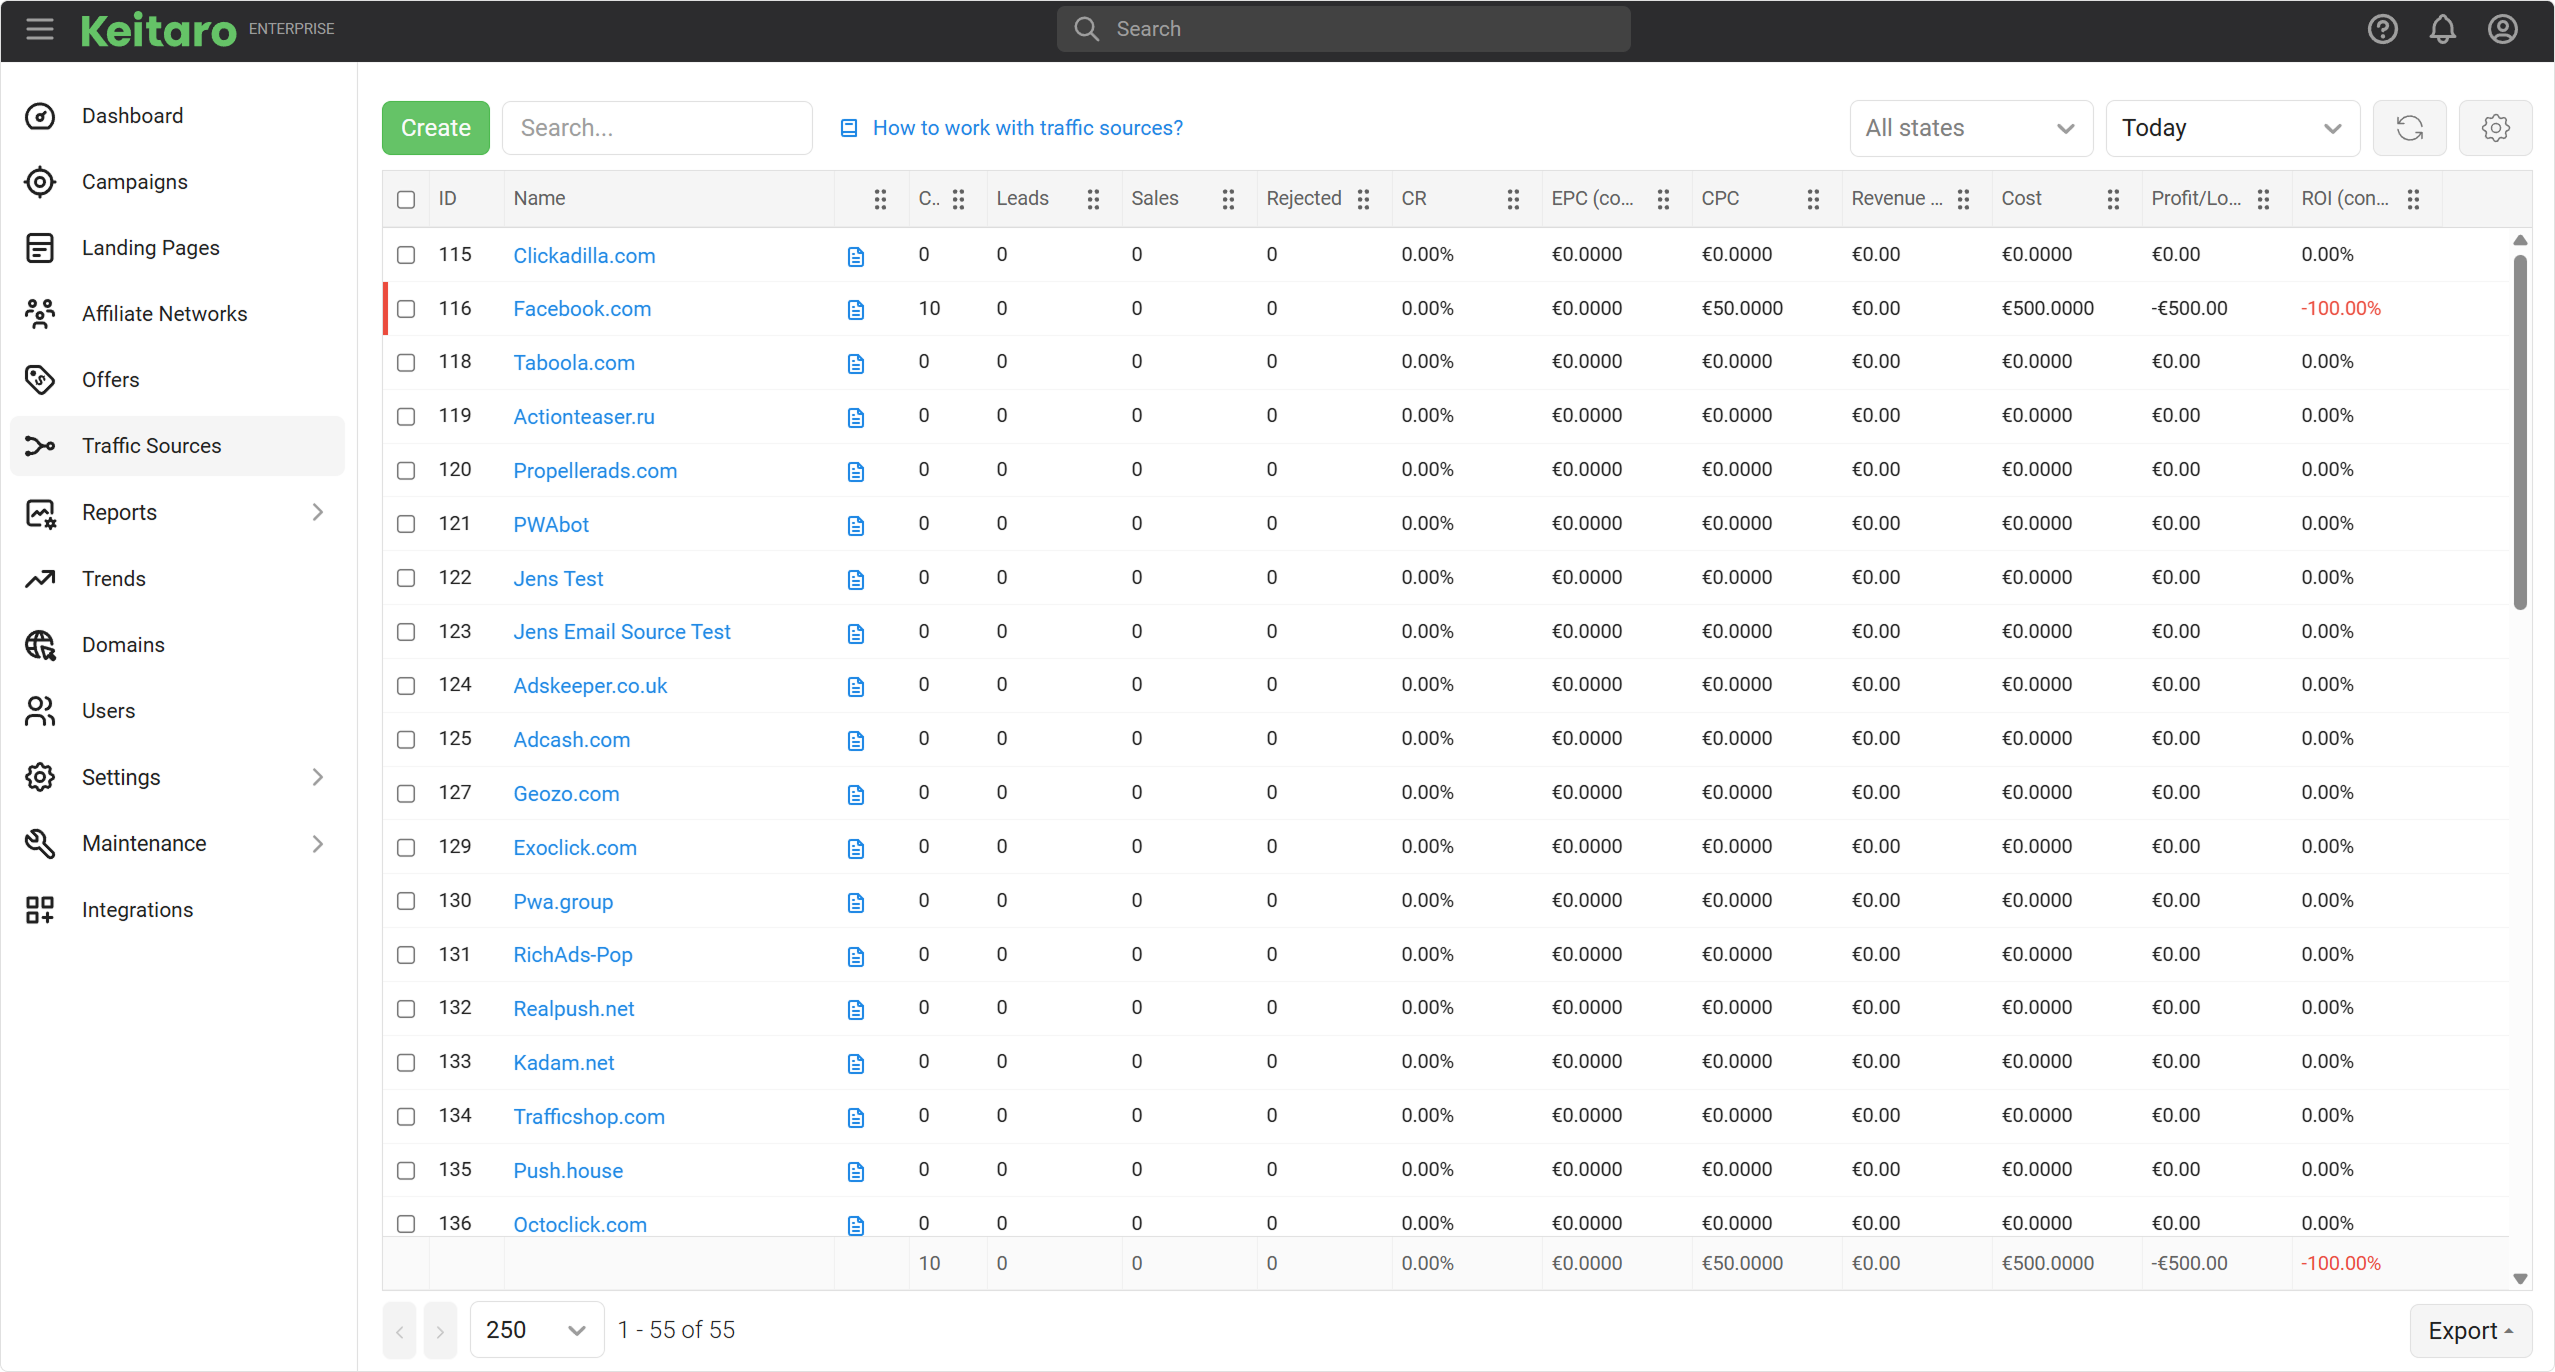Image resolution: width=2555 pixels, height=1372 pixels.
Task: Click the notes icon for Taboola.com
Action: tap(855, 364)
